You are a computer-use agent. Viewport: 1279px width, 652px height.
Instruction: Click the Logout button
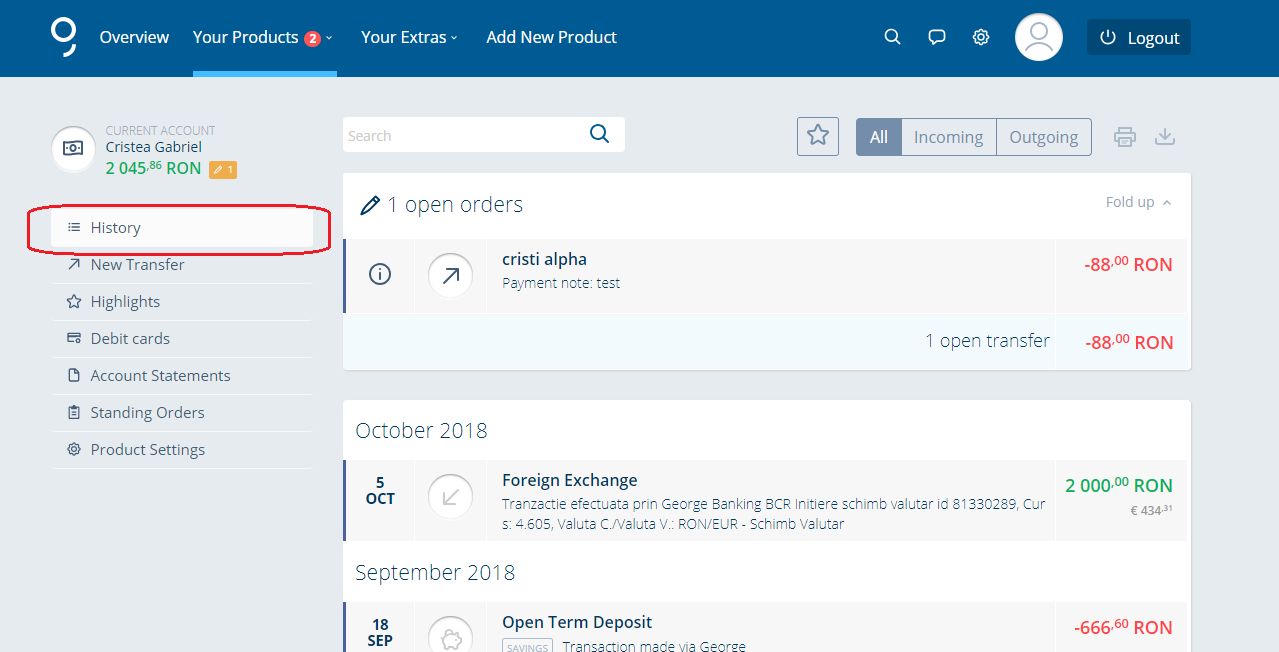coord(1139,38)
